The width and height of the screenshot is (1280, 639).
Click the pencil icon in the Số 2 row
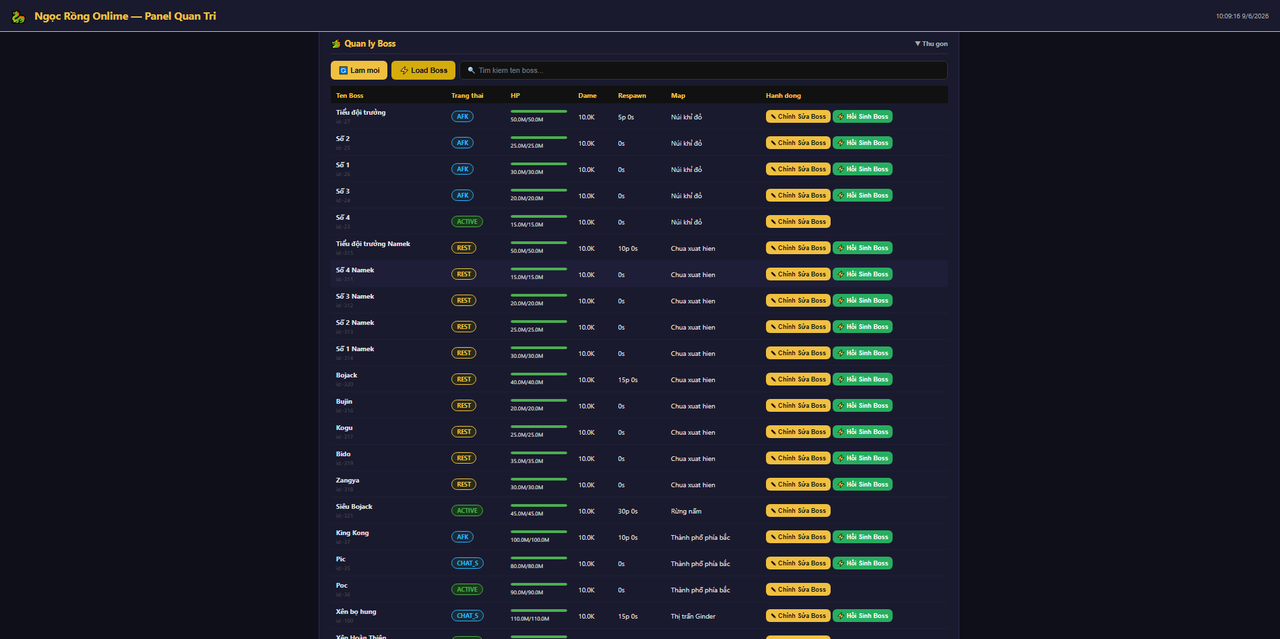pyautogui.click(x=774, y=143)
